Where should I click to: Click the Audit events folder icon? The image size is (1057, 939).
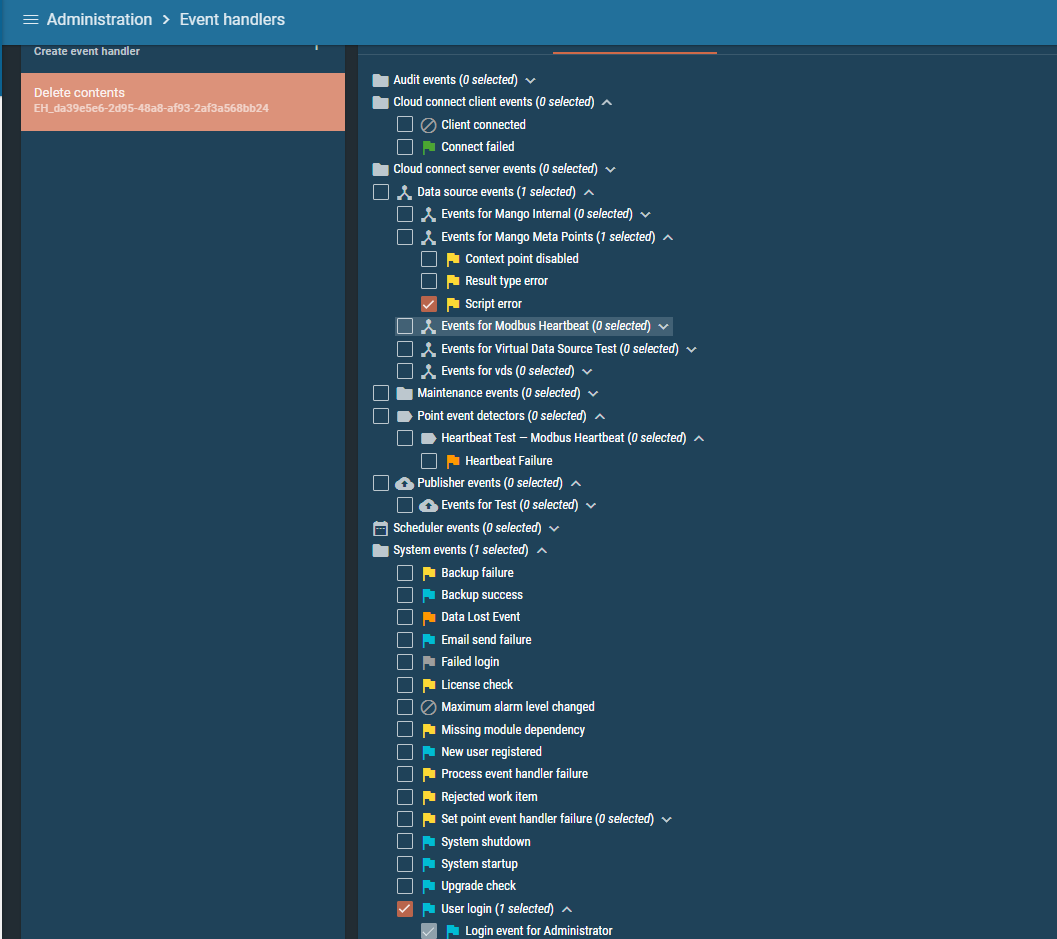click(x=381, y=80)
